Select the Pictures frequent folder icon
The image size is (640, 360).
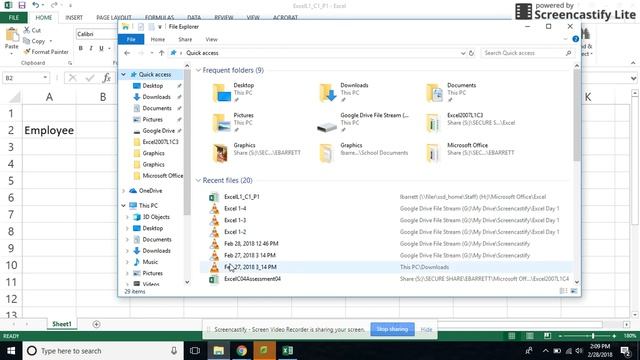[x=222, y=123]
